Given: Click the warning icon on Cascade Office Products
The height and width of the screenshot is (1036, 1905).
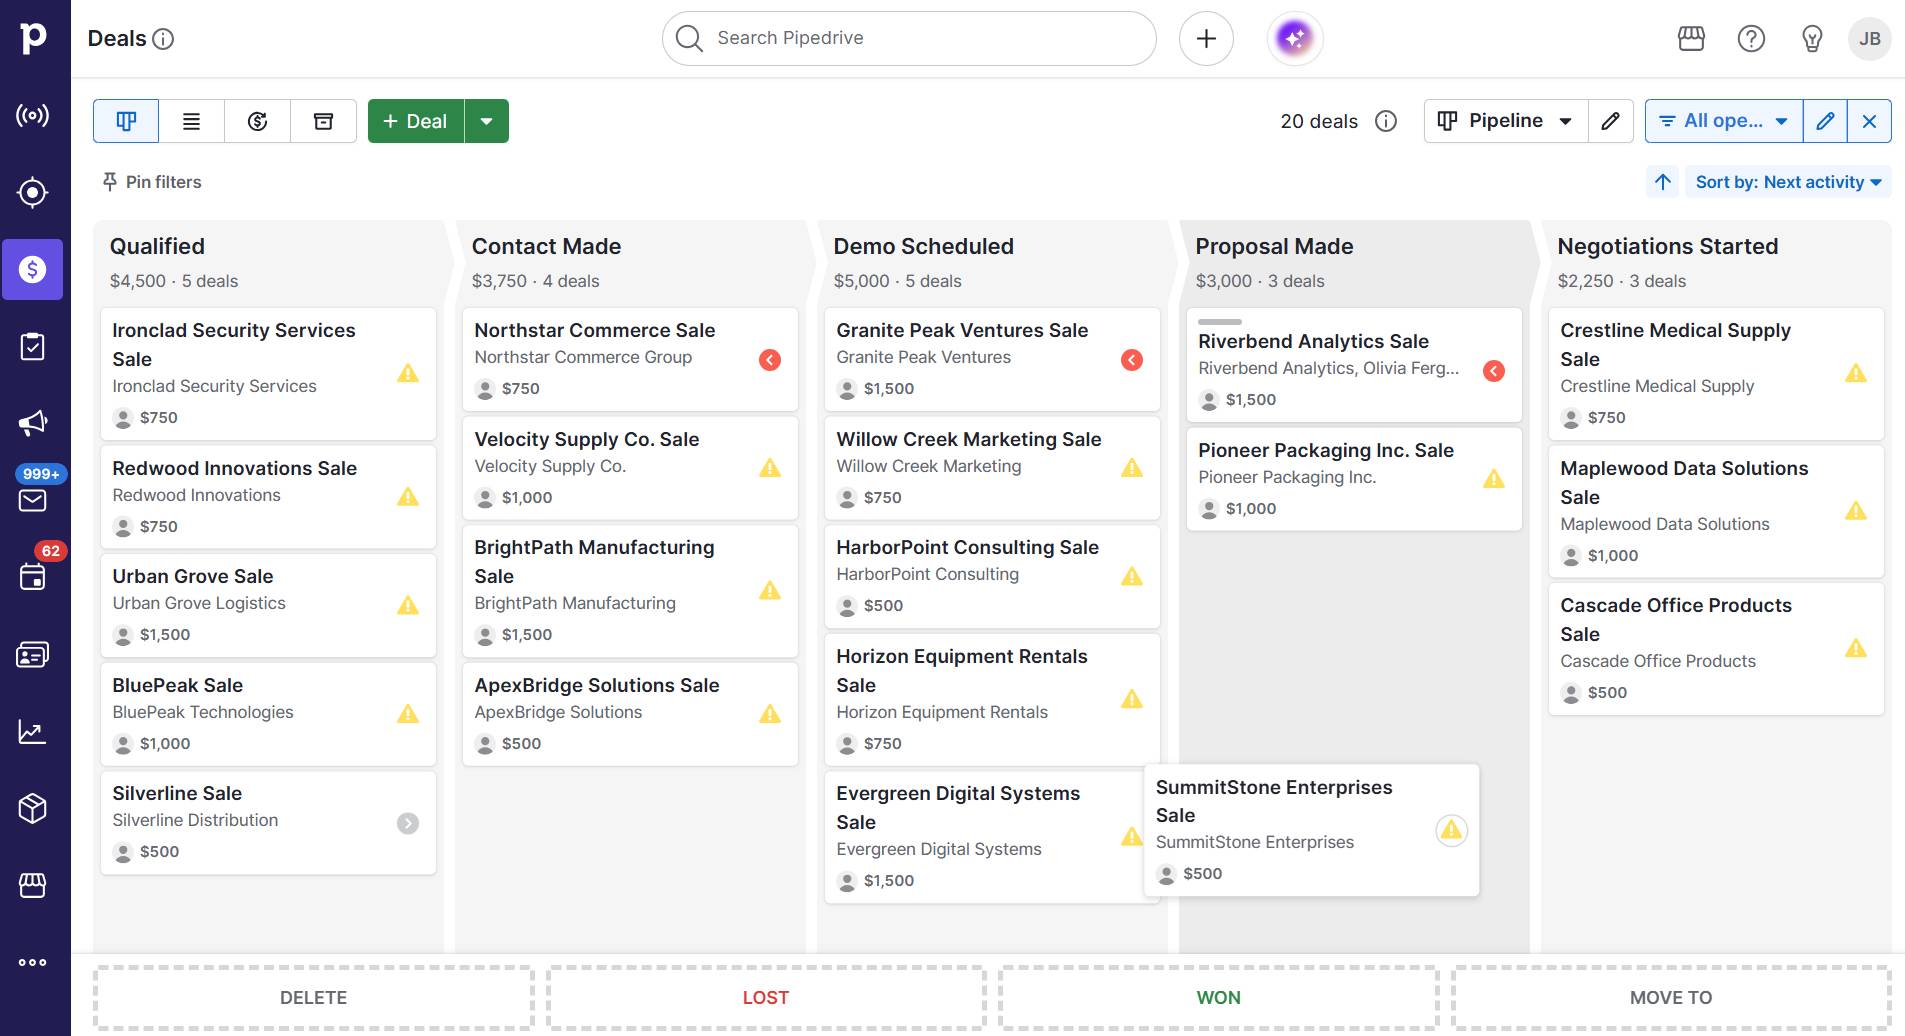Looking at the screenshot, I should [1856, 648].
